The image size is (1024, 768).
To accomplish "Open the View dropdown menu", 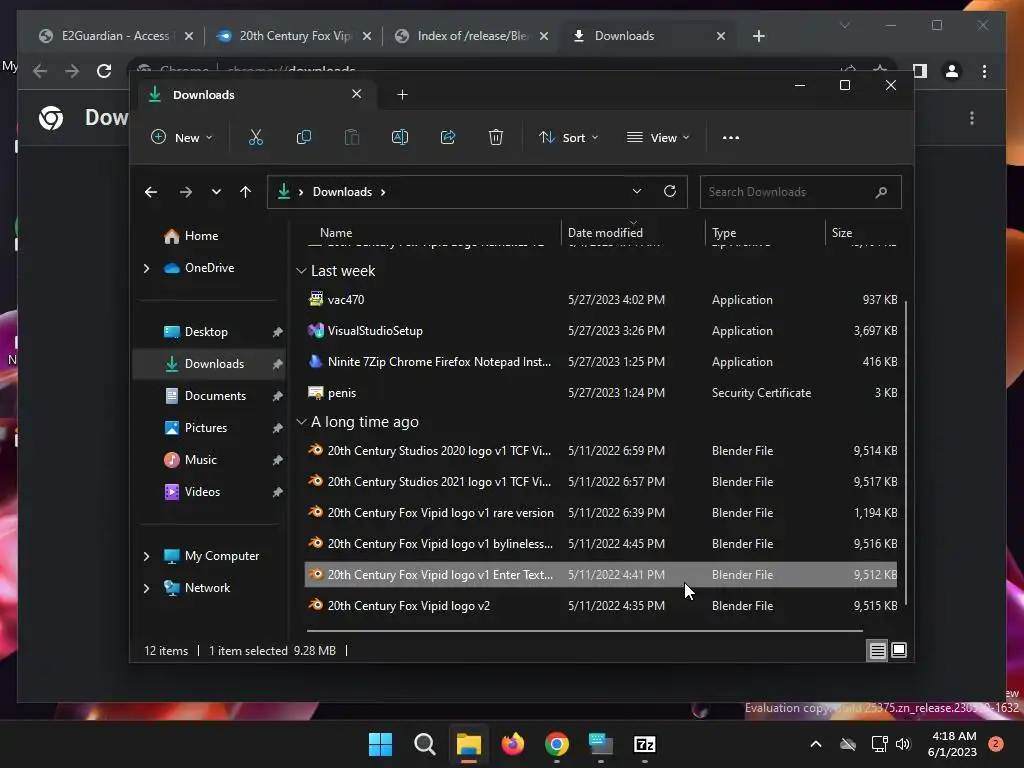I will pyautogui.click(x=658, y=138).
